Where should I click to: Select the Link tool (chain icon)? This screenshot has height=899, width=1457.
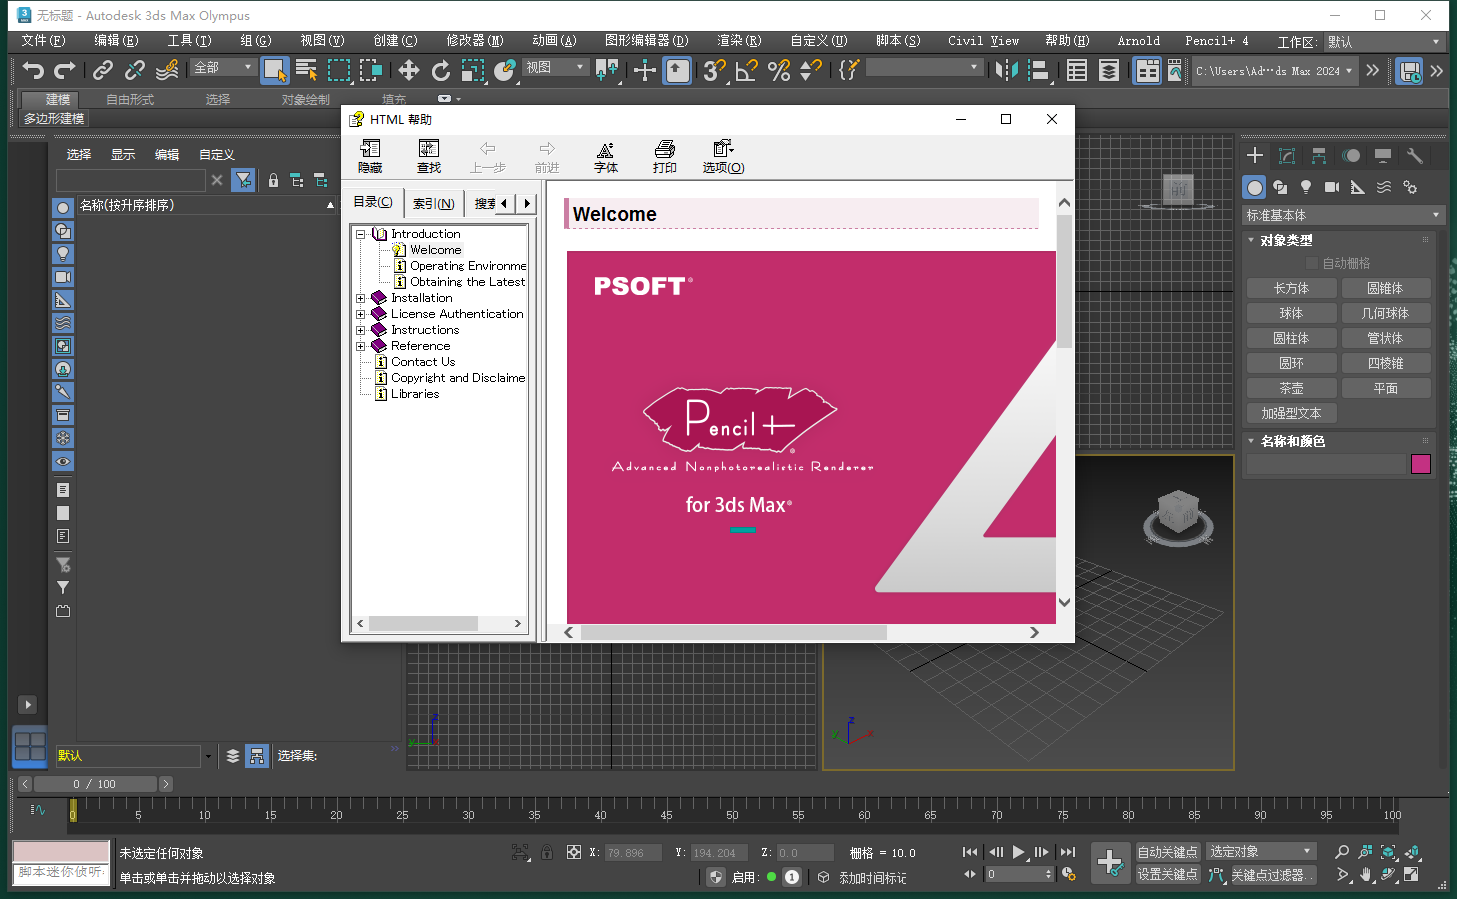(102, 70)
